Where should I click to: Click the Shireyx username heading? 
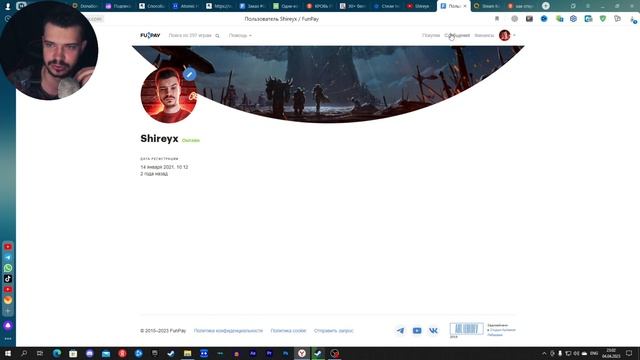(x=159, y=139)
